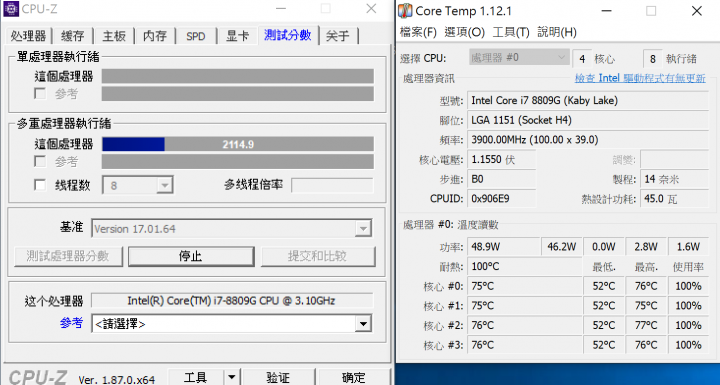Open the 主板 tab
720x385 pixels.
pos(114,36)
